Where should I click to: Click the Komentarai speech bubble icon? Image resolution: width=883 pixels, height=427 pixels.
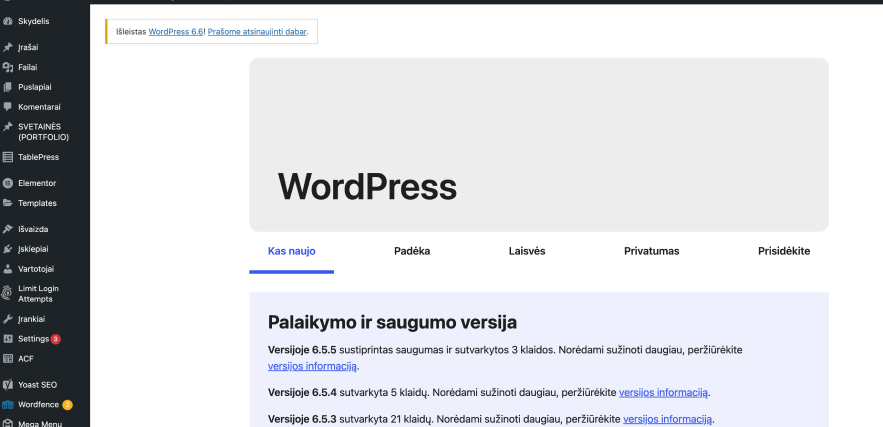point(7,107)
